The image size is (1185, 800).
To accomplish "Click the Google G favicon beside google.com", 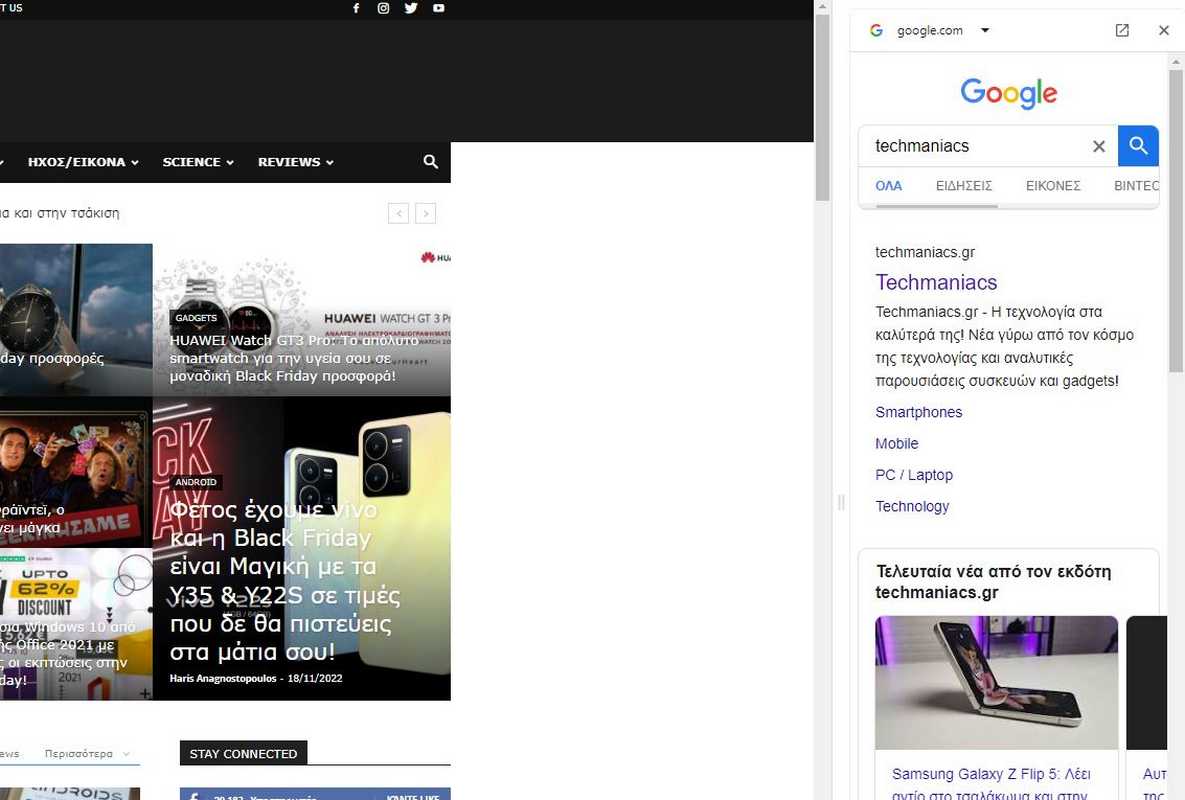I will [876, 30].
